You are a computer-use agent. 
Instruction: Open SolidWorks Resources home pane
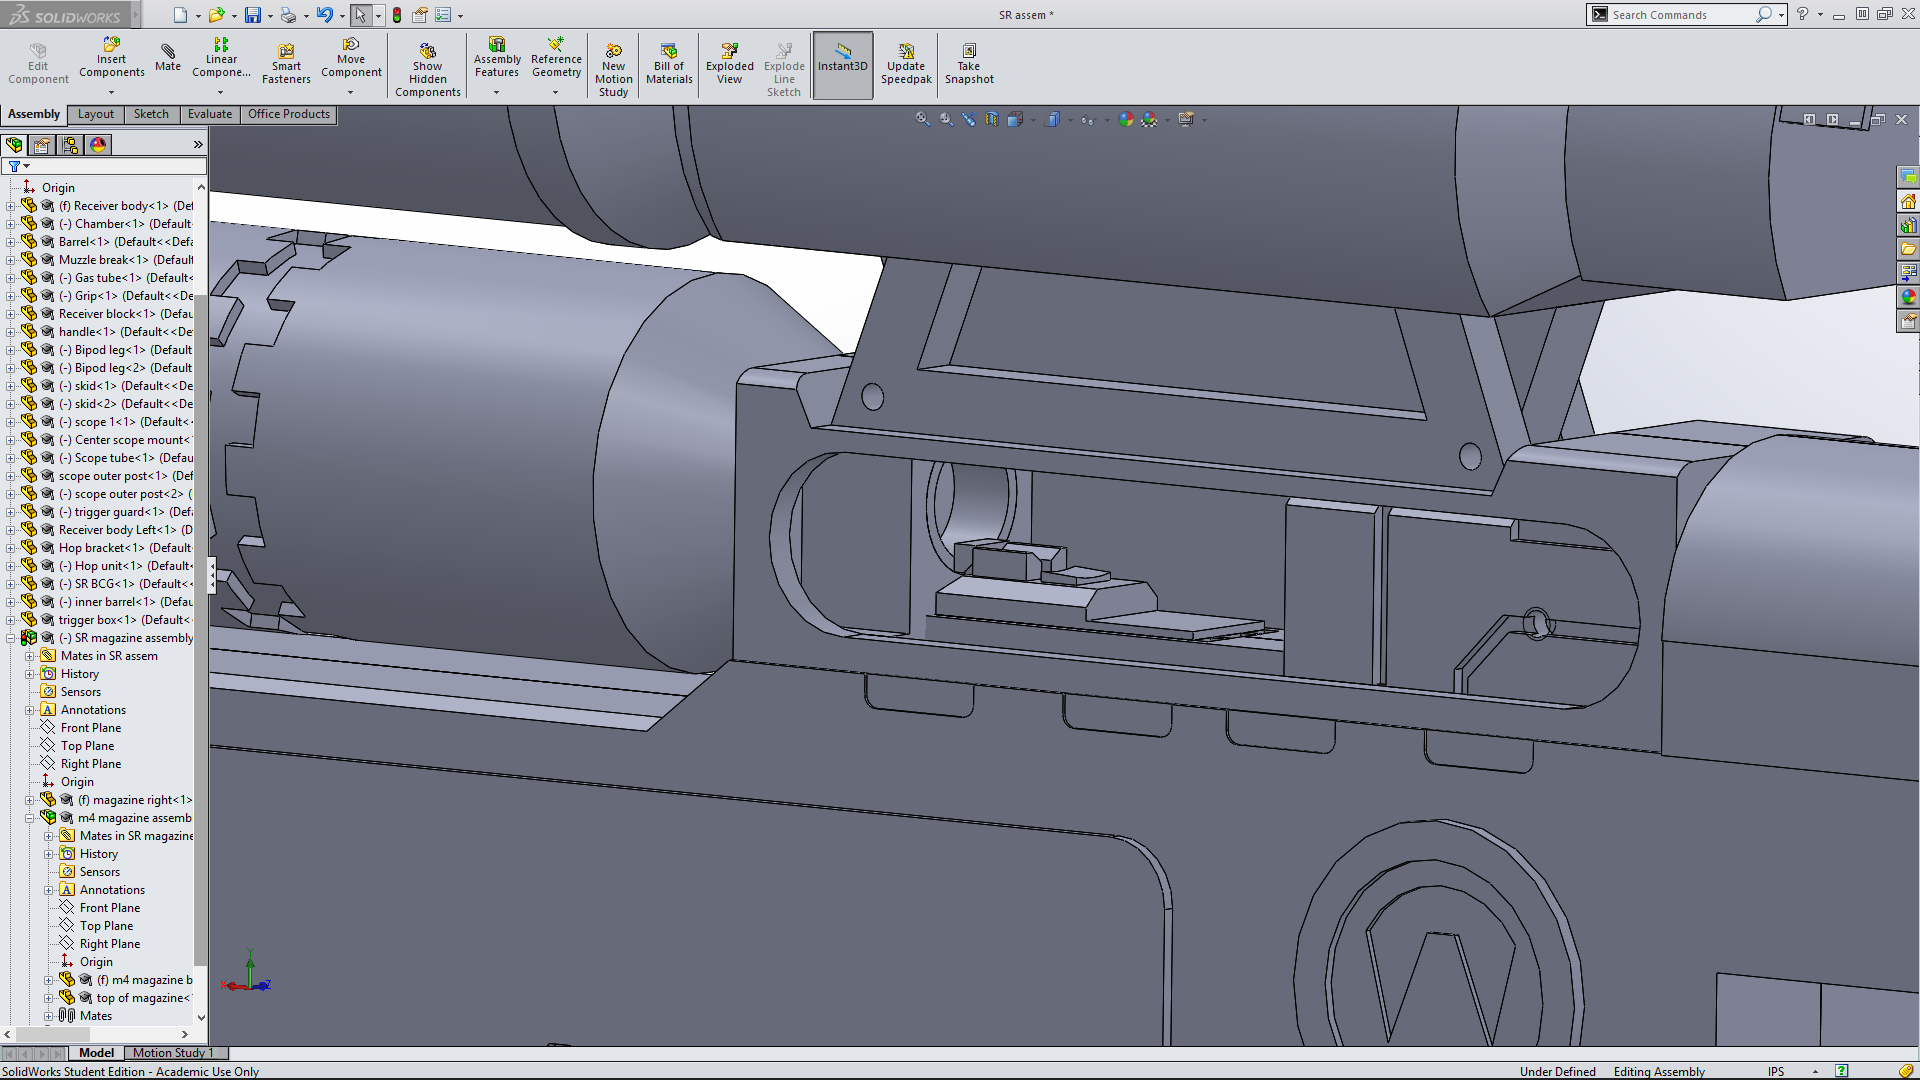click(1908, 202)
